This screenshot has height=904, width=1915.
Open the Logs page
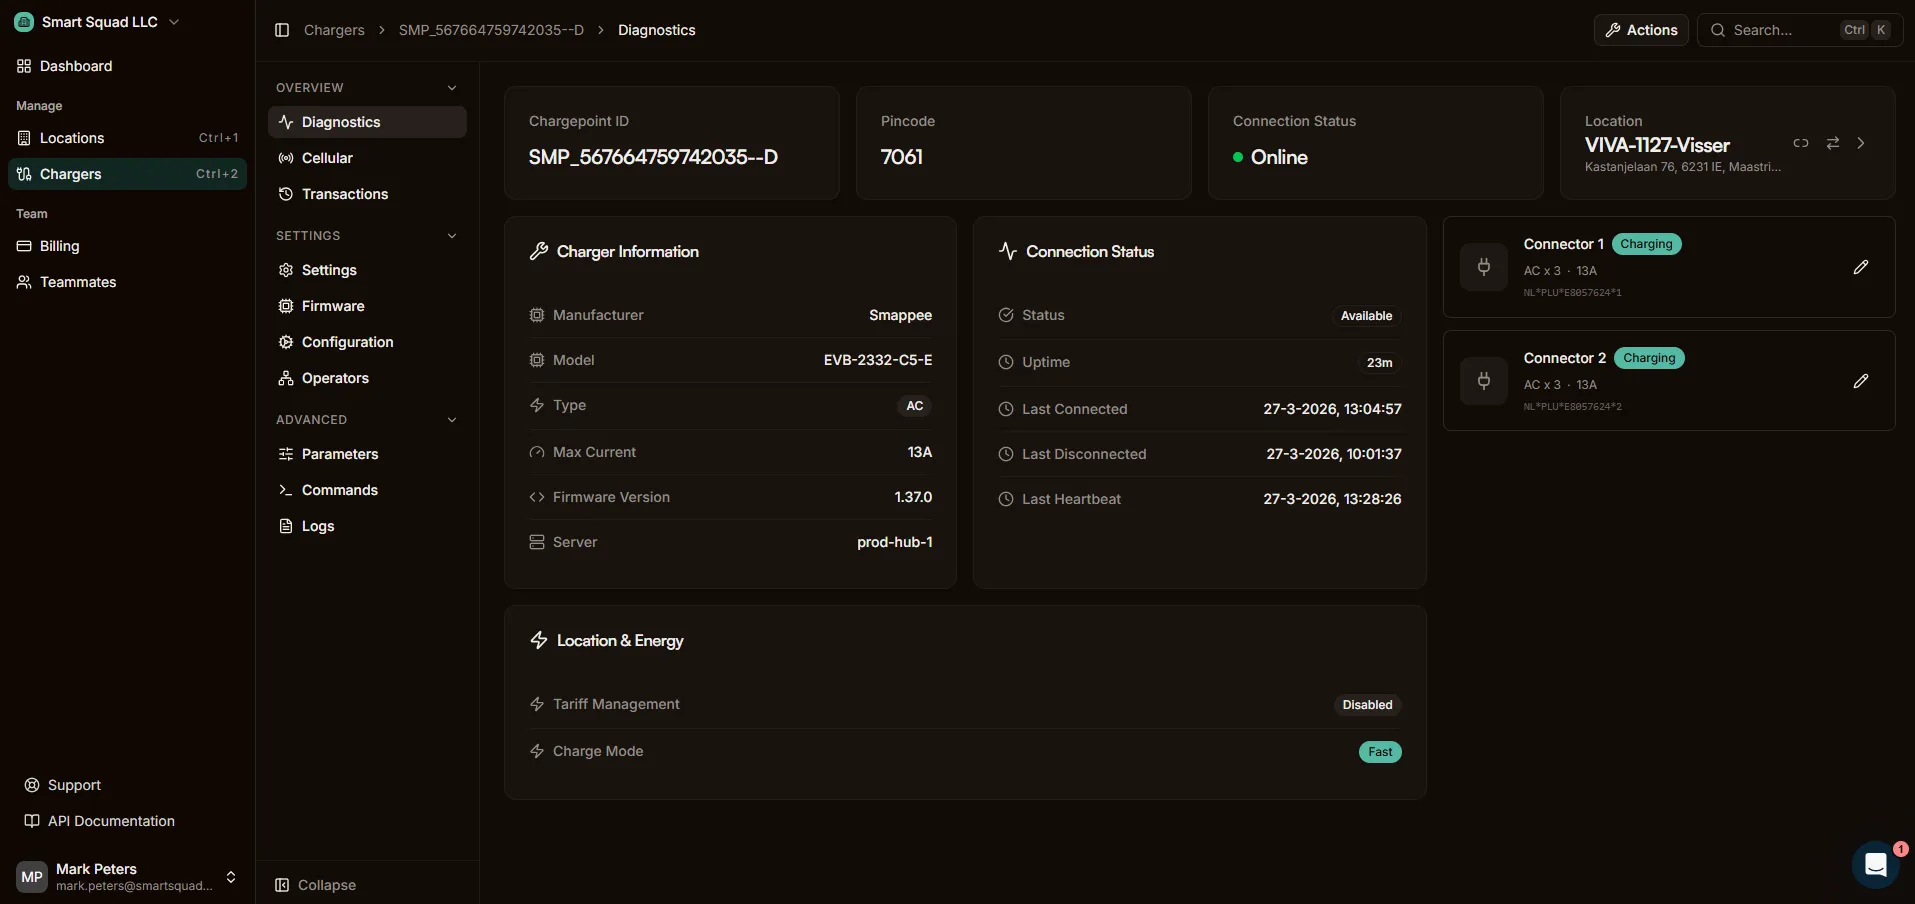(x=316, y=525)
